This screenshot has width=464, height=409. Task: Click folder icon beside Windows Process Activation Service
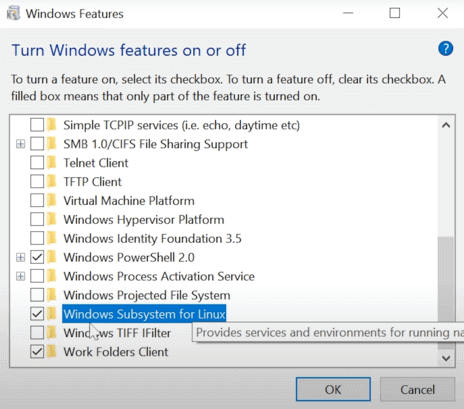coord(51,276)
